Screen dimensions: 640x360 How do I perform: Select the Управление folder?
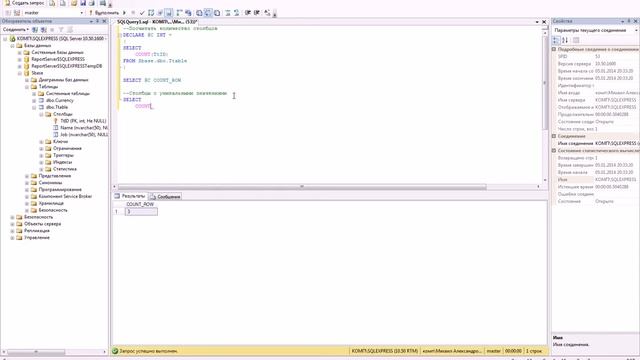(x=37, y=238)
